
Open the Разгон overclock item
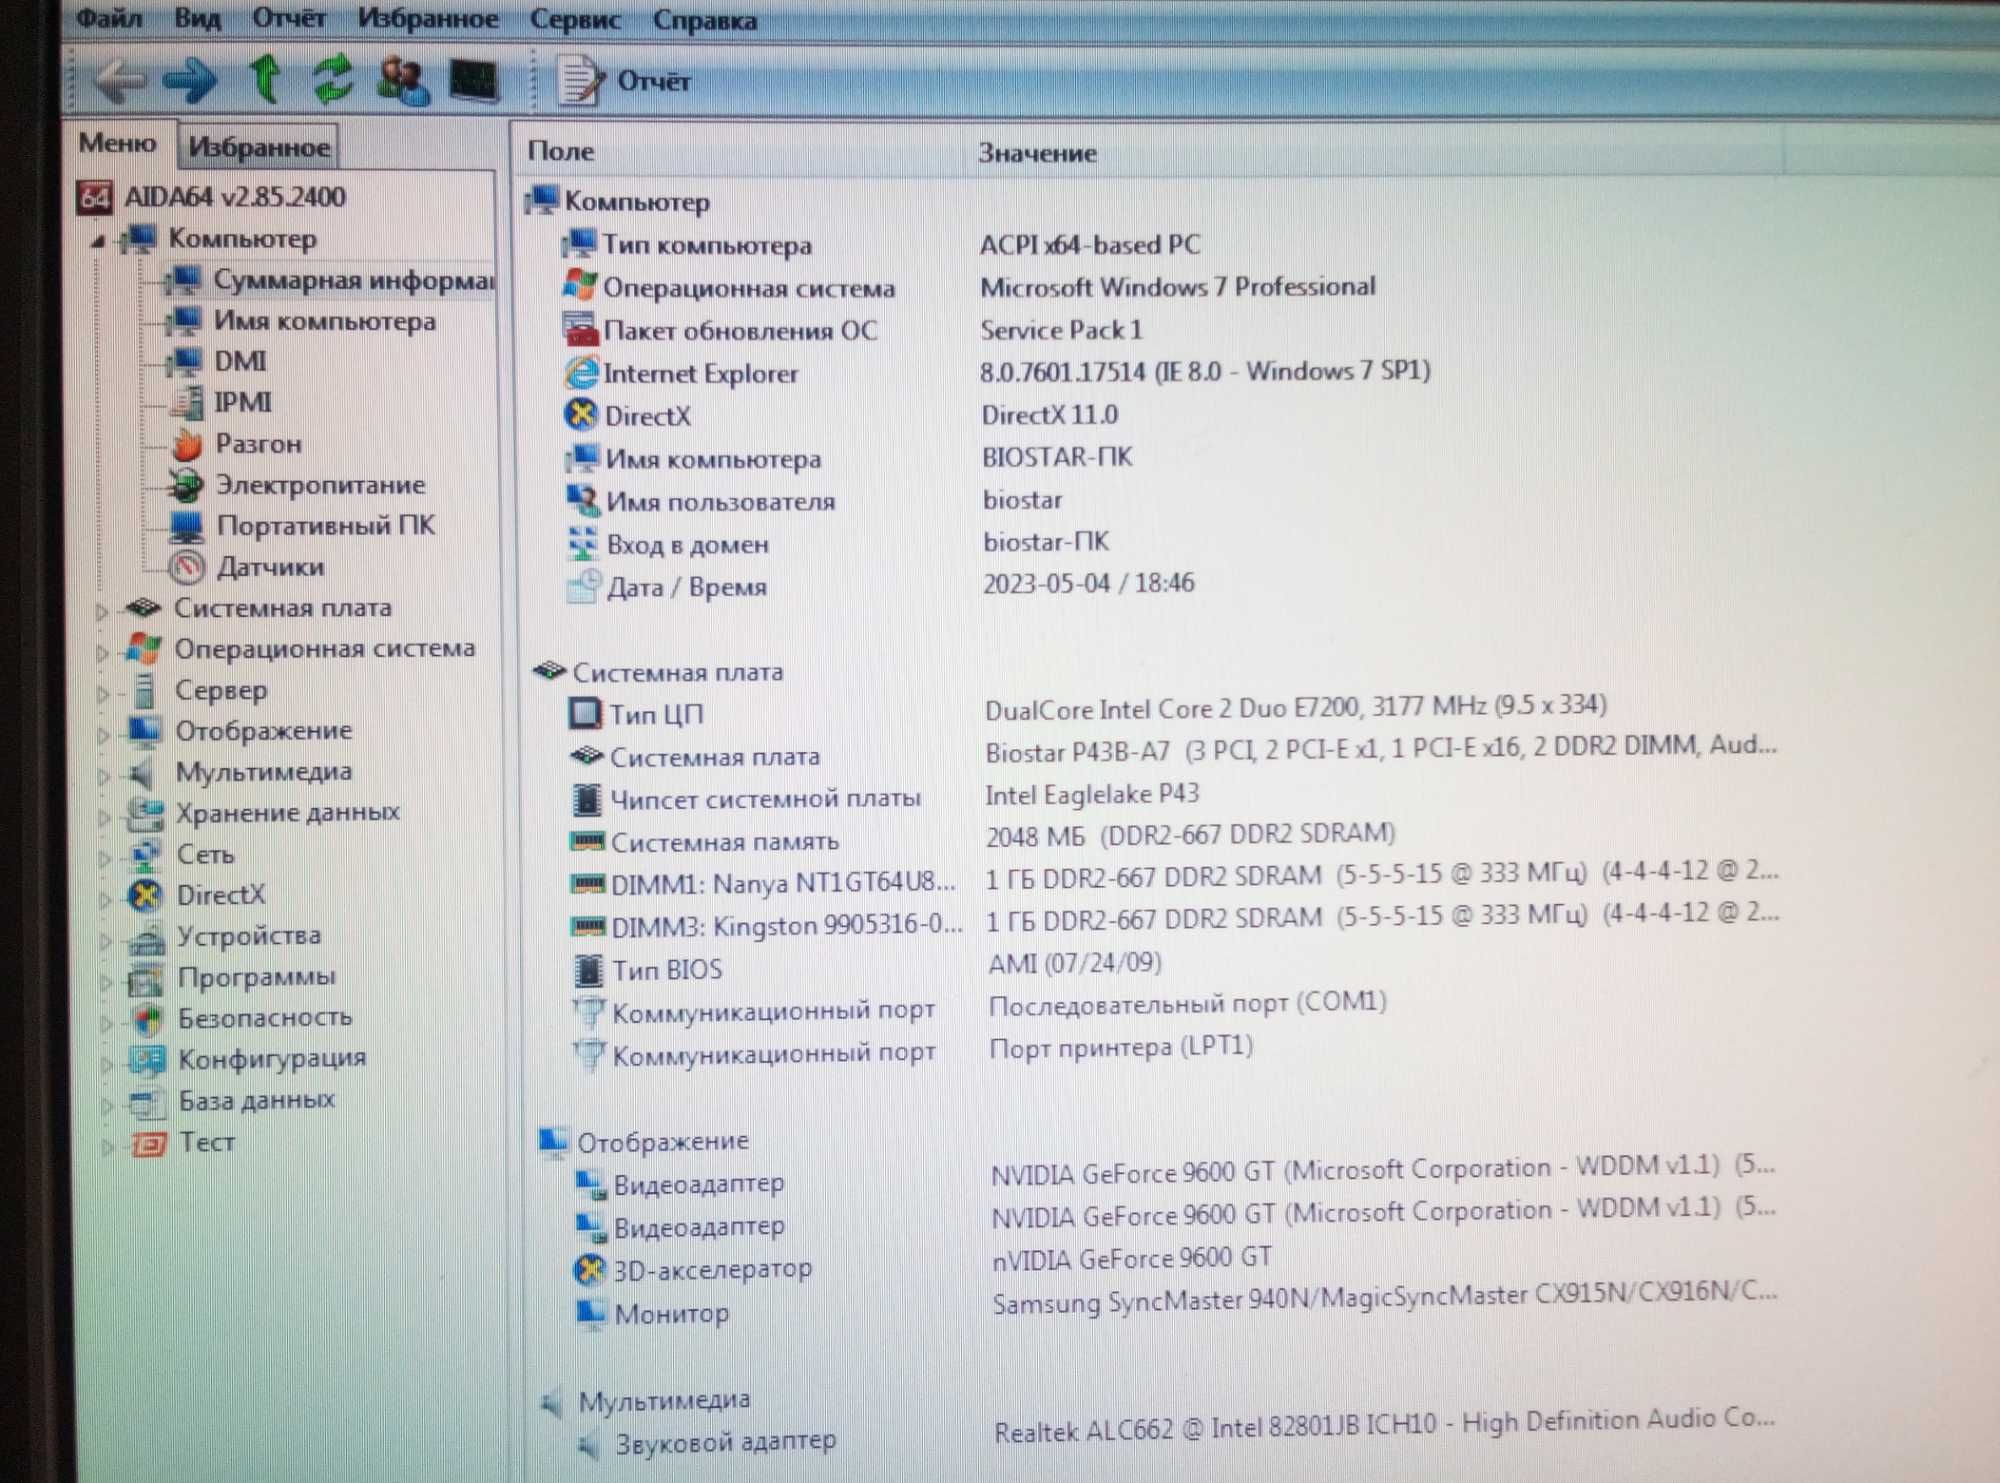259,443
